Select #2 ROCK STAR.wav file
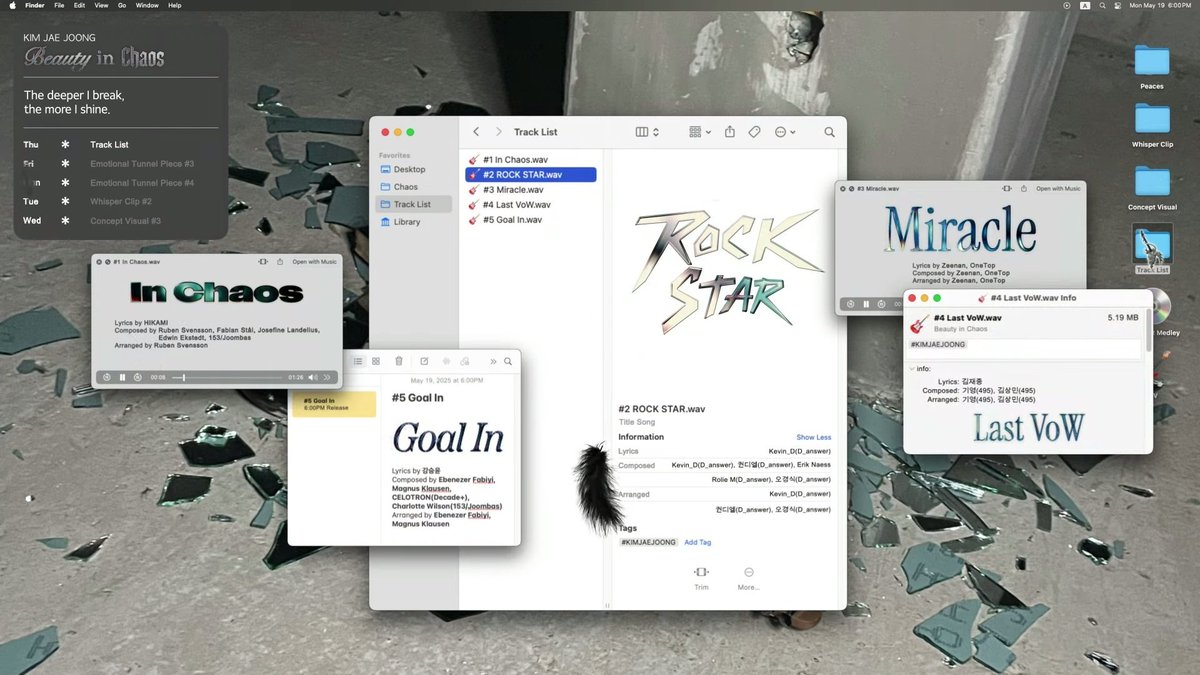 pos(531,175)
